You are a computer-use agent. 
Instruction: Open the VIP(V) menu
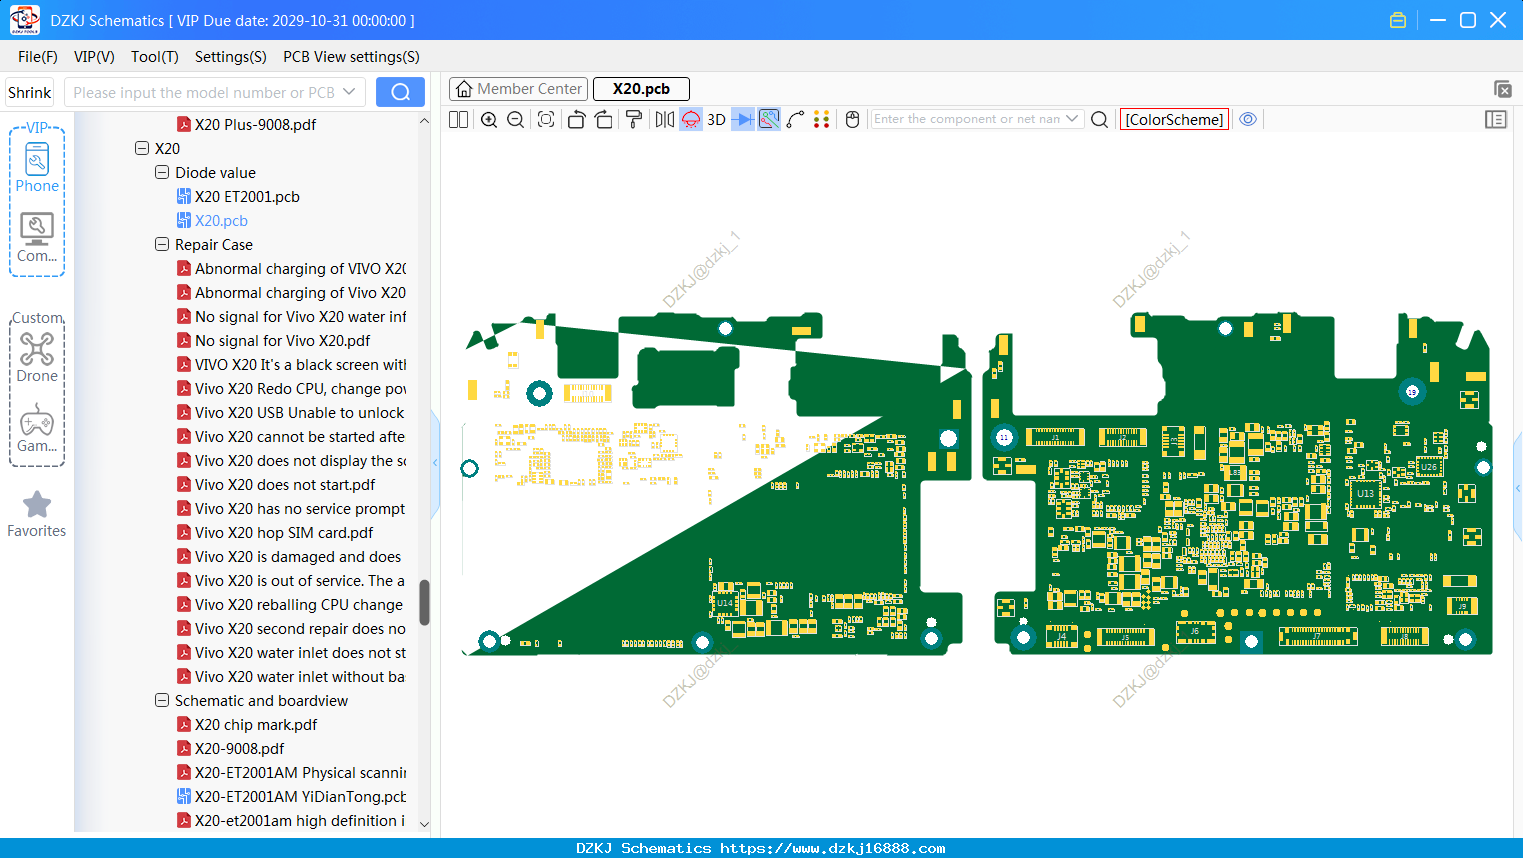[x=94, y=57]
